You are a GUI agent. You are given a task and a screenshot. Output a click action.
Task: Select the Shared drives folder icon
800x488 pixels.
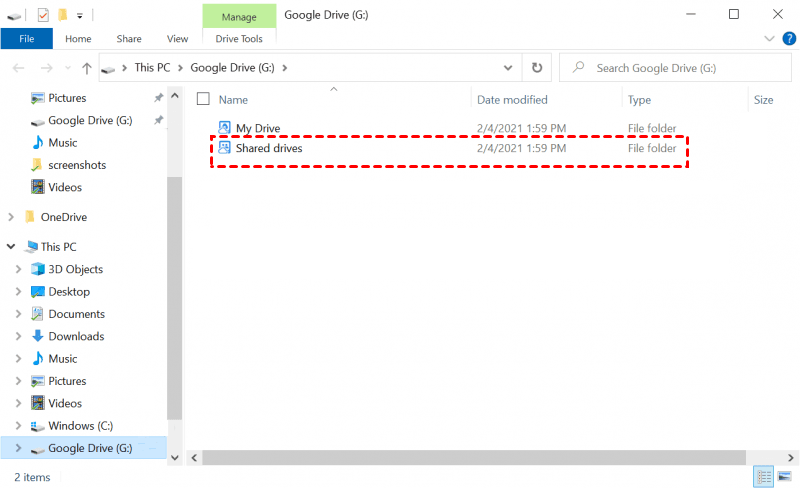[224, 148]
